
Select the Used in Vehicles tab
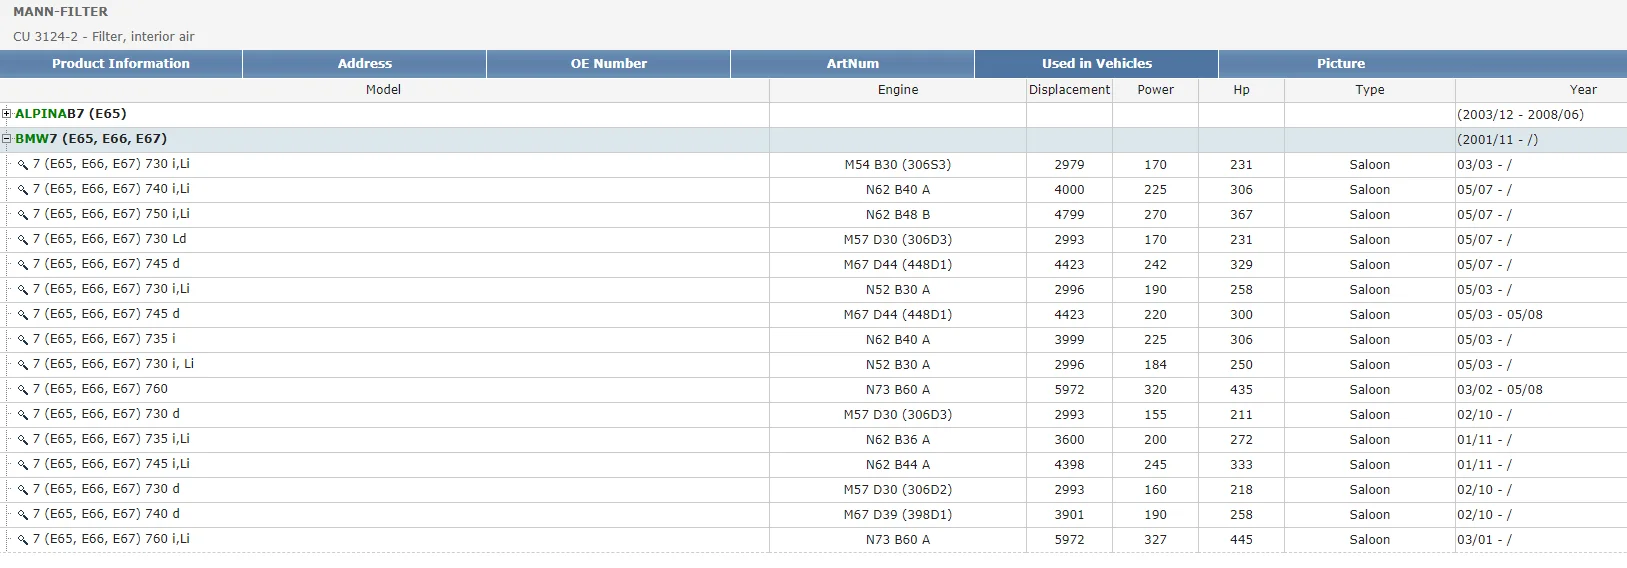[1097, 64]
